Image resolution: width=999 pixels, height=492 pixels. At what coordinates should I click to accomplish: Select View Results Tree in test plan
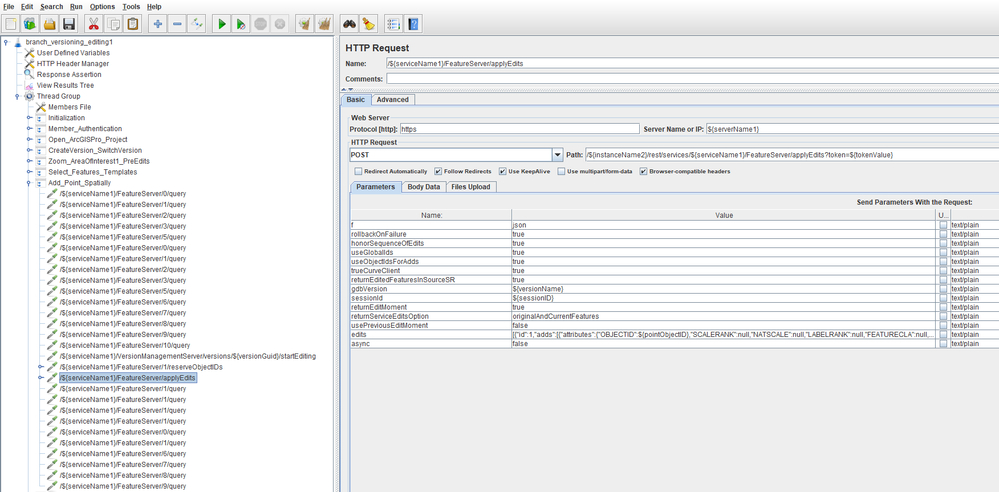(x=65, y=86)
